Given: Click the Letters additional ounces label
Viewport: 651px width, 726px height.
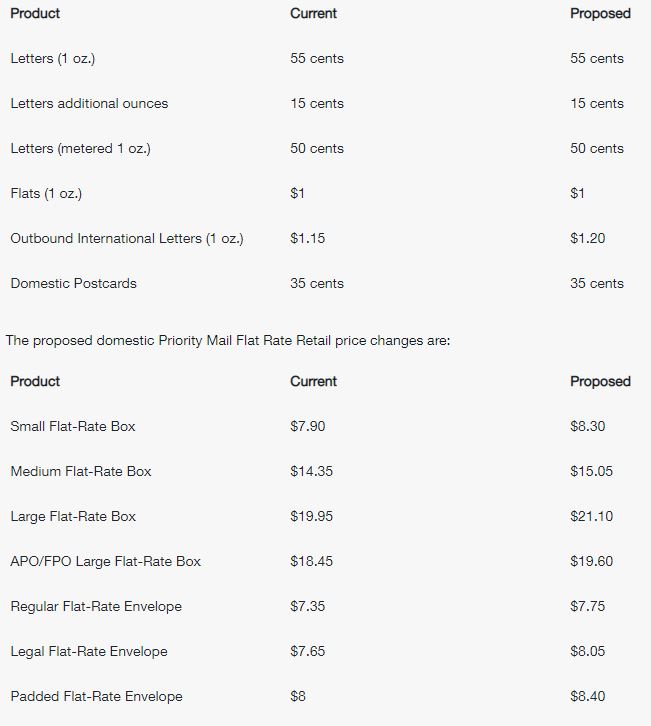Looking at the screenshot, I should click(89, 103).
